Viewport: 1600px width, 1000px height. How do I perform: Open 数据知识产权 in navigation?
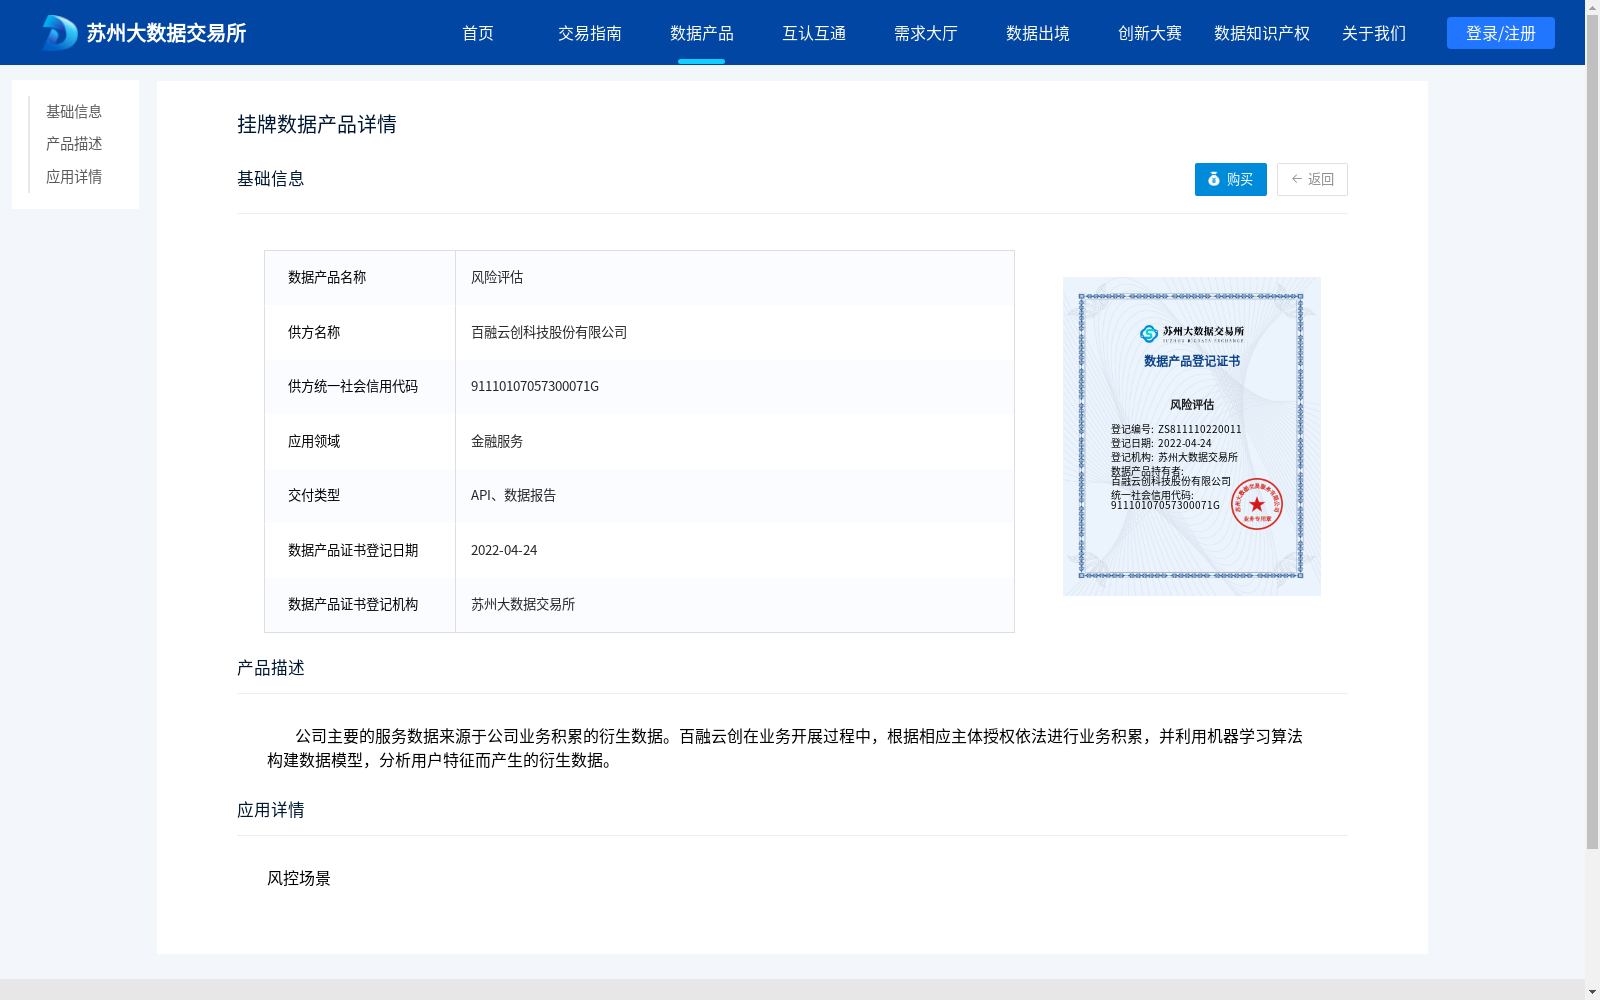tap(1262, 33)
